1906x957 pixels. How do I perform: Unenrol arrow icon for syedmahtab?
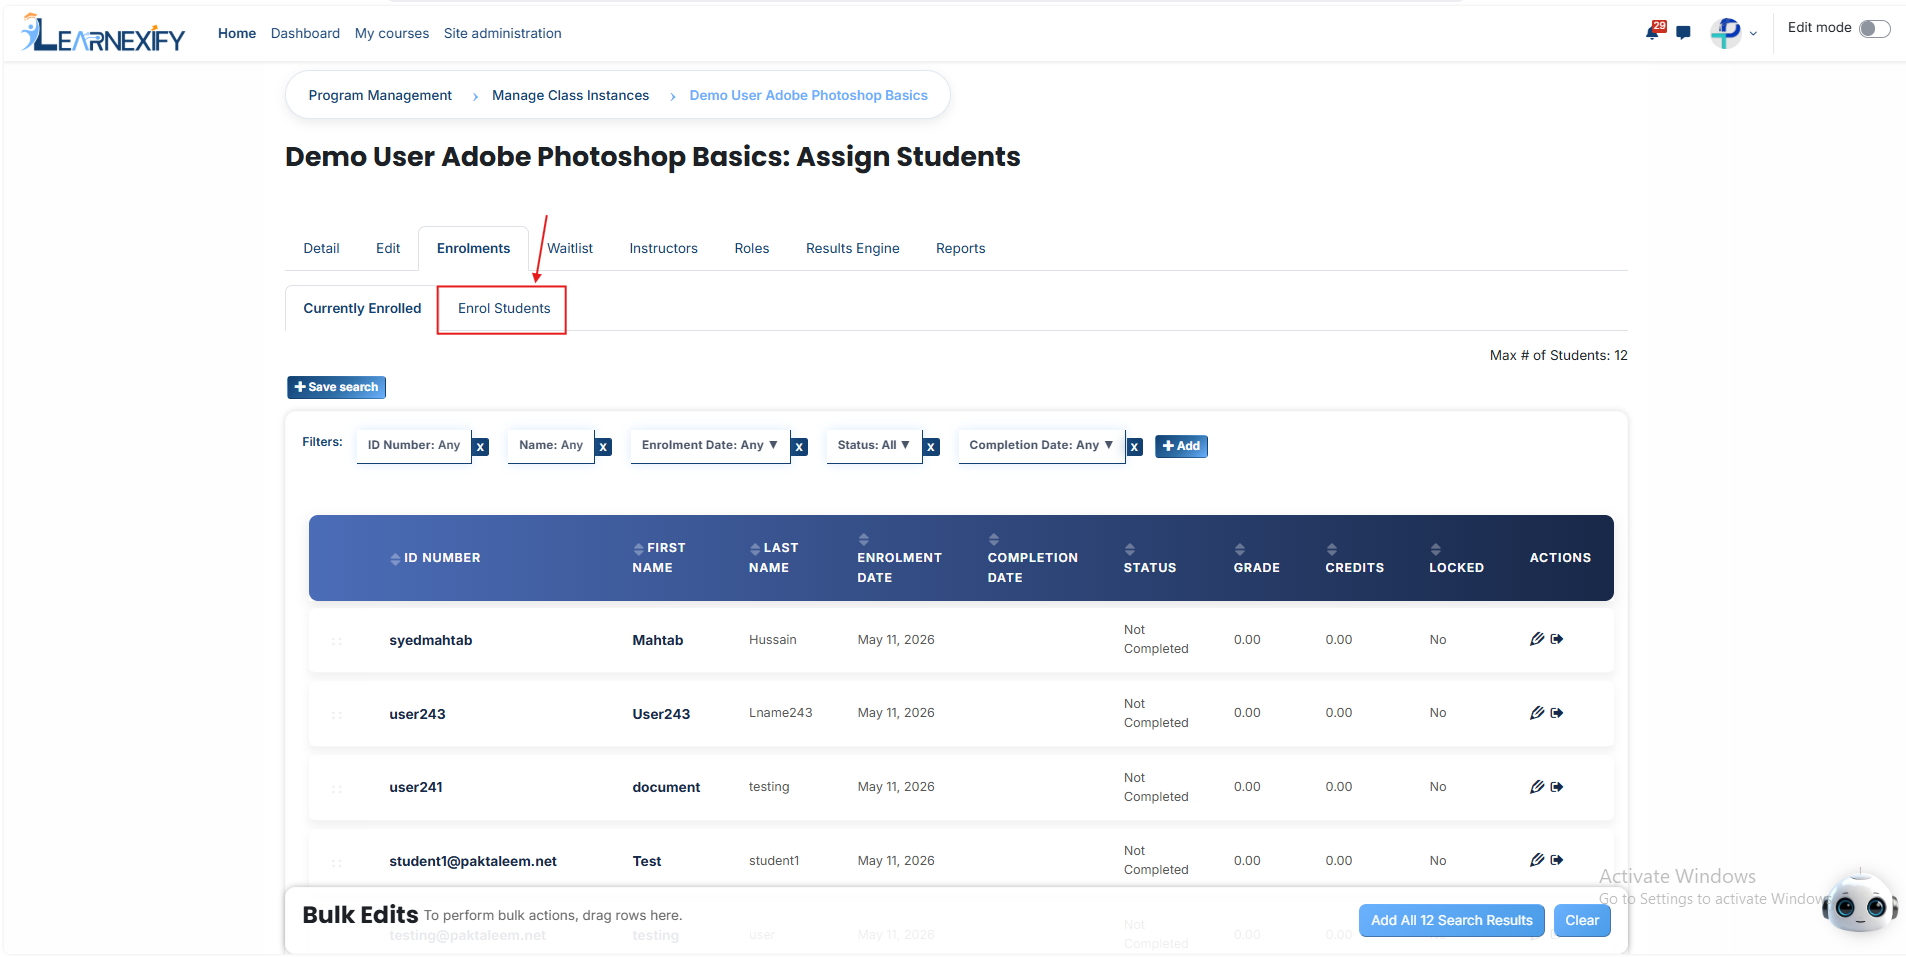1557,639
